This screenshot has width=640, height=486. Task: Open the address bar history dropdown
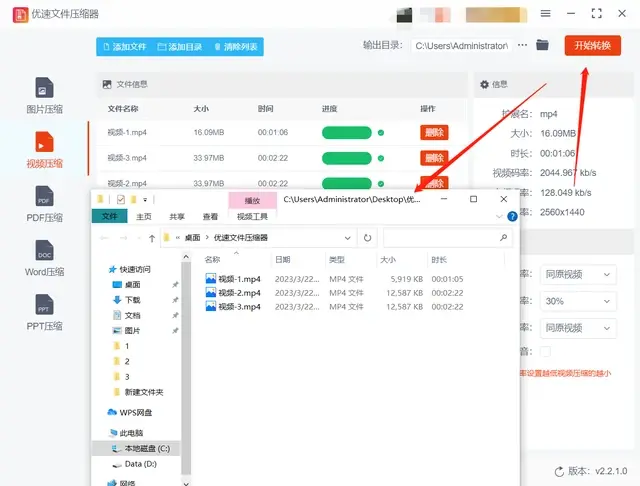[x=348, y=238]
